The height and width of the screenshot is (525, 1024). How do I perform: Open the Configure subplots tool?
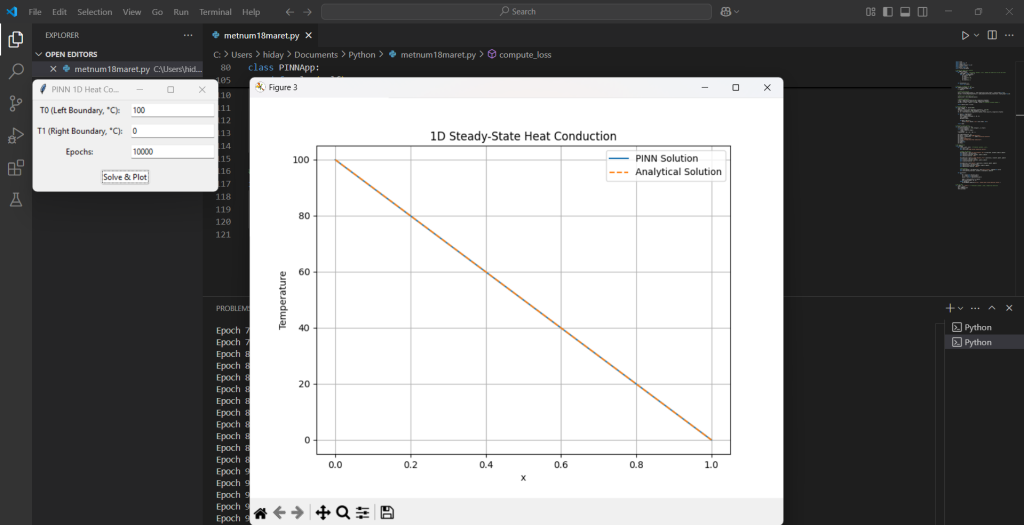click(362, 513)
